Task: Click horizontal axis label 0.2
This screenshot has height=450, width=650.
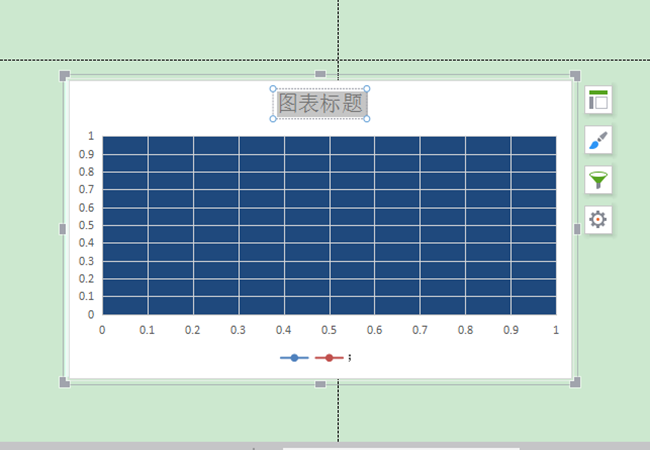Action: (193, 330)
